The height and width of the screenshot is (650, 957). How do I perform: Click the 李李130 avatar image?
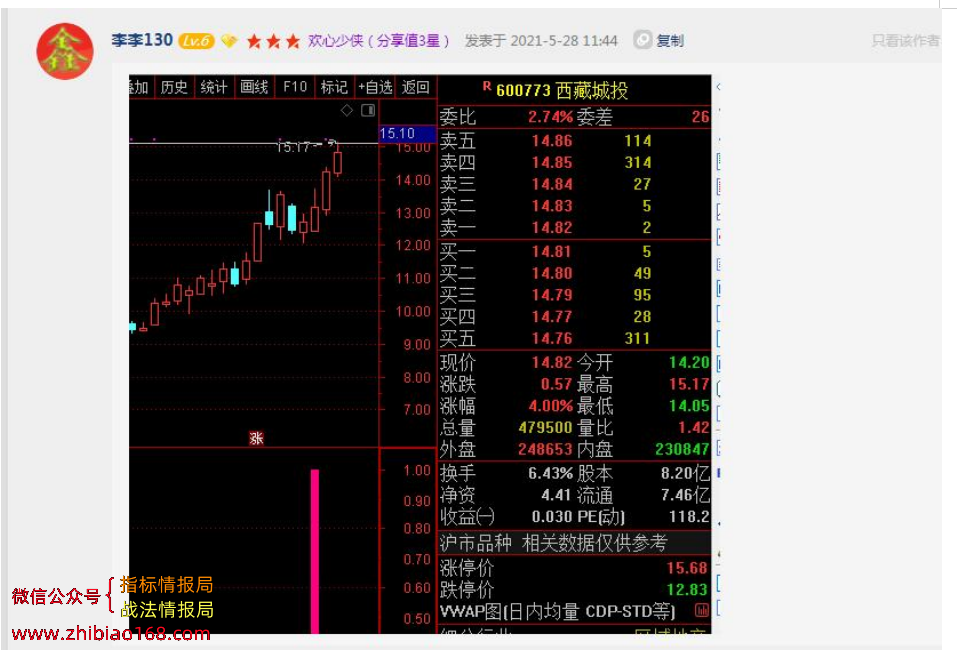[65, 51]
